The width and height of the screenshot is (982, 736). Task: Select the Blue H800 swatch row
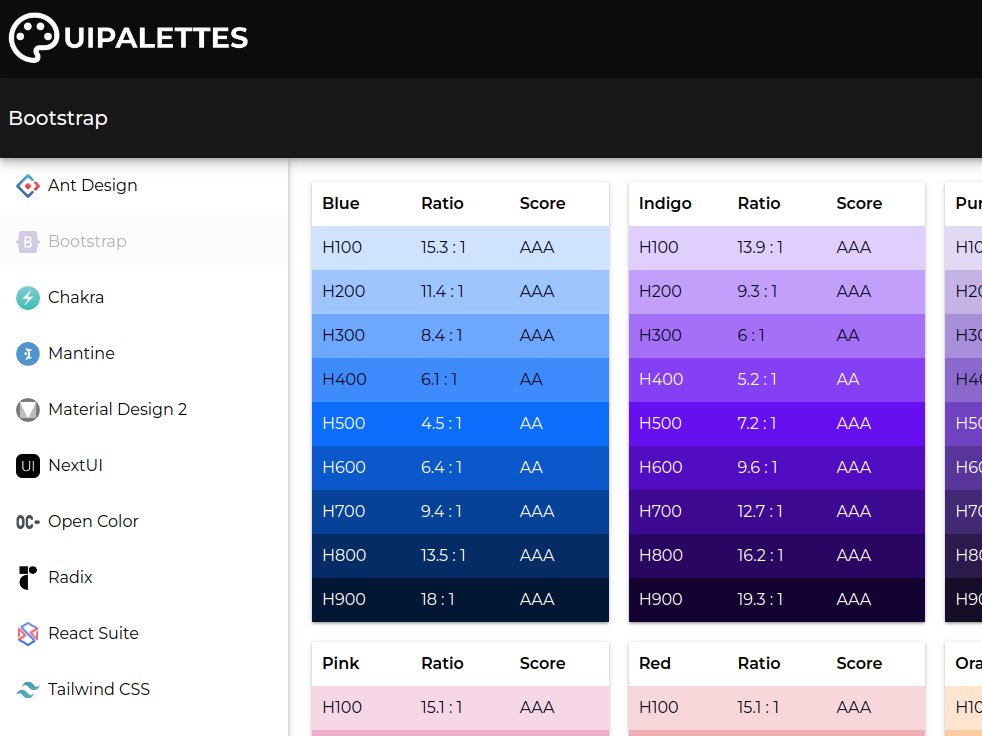[460, 556]
